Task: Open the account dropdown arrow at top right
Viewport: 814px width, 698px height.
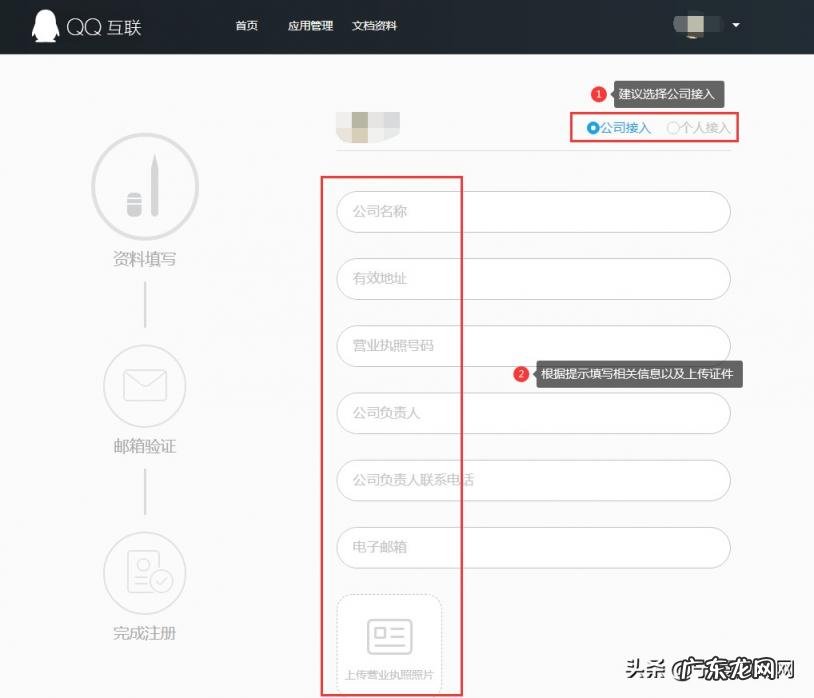Action: (x=736, y=25)
